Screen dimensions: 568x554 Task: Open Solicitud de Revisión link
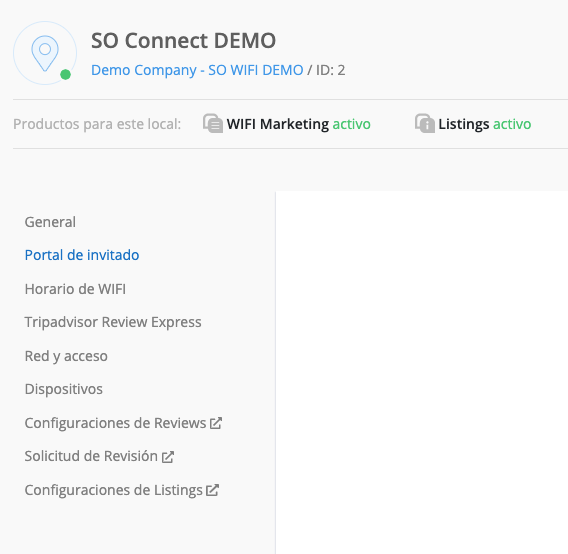91,456
